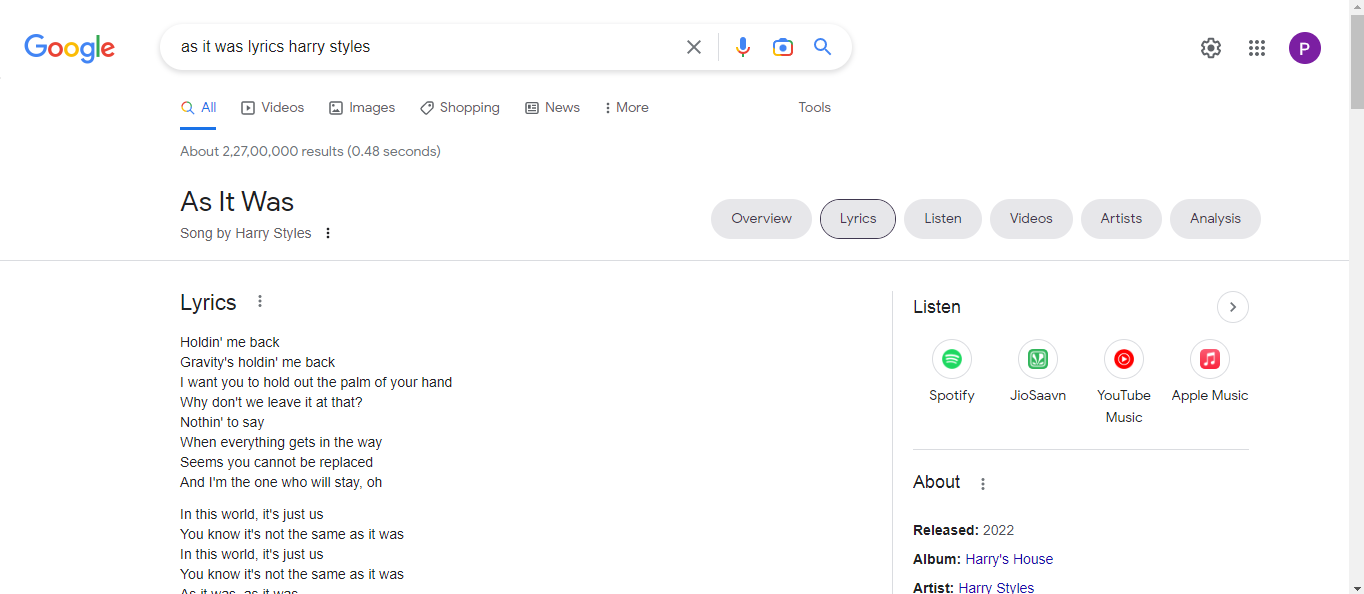Open the Harry's House album link
Image resolution: width=1364 pixels, height=594 pixels.
coord(1008,559)
